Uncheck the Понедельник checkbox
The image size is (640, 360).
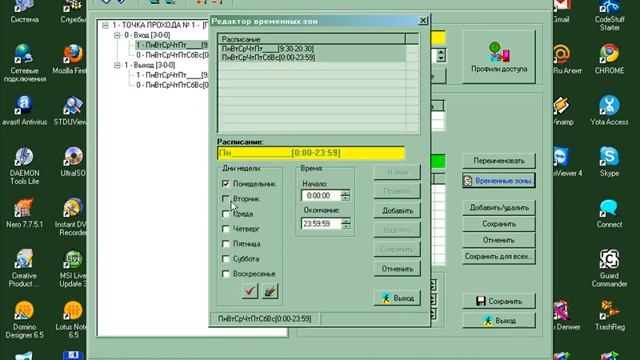pyautogui.click(x=226, y=184)
